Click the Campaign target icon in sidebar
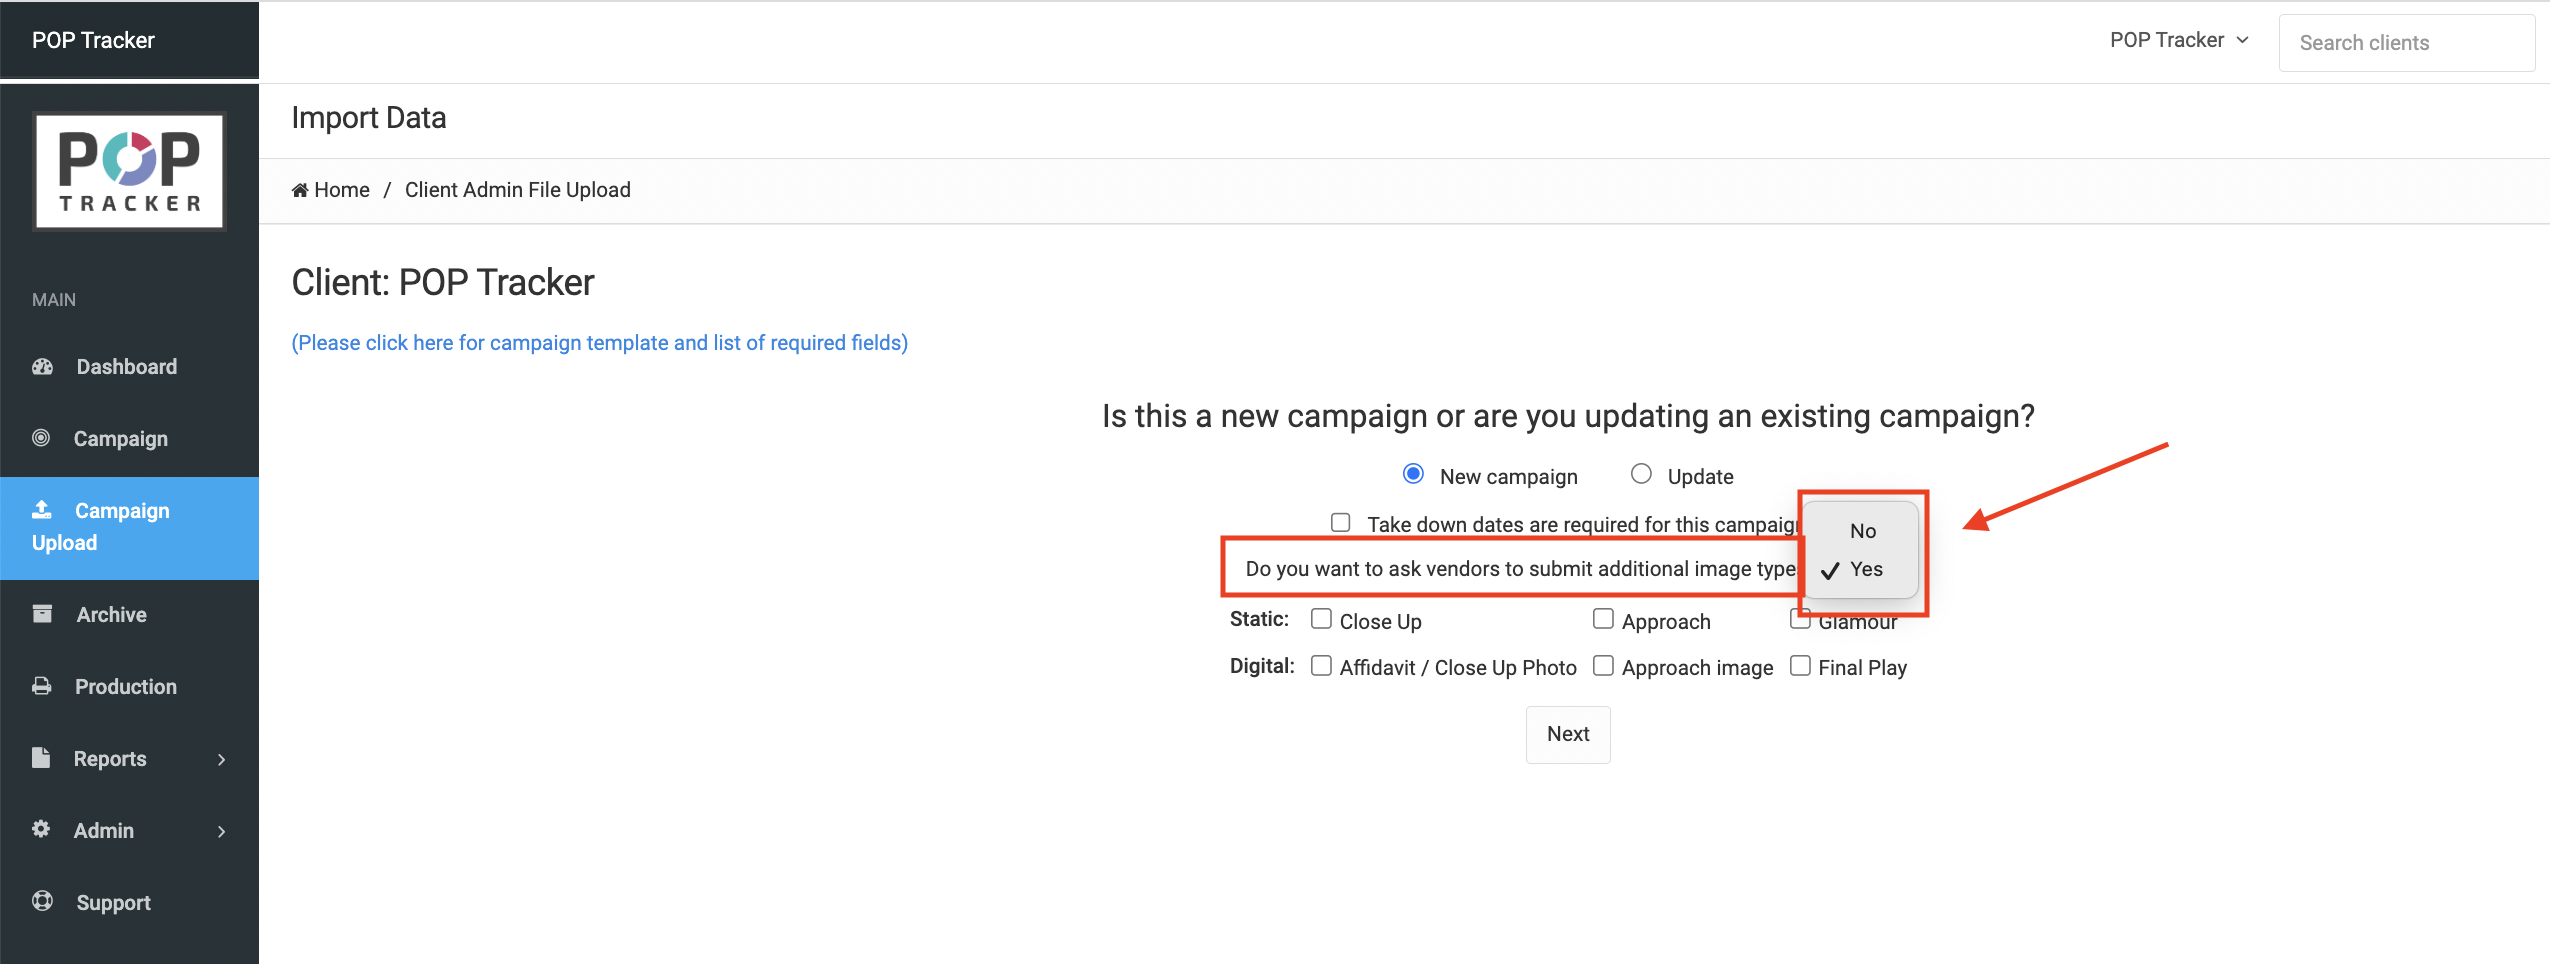This screenshot has height=964, width=2550. pyautogui.click(x=41, y=438)
